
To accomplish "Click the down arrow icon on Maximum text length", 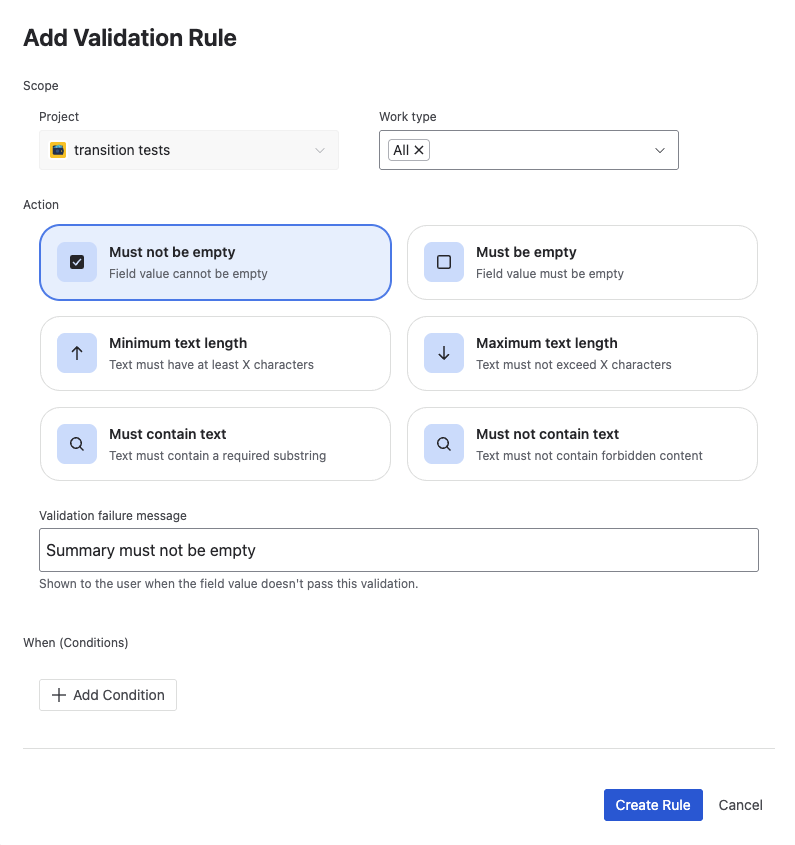I will tap(444, 353).
